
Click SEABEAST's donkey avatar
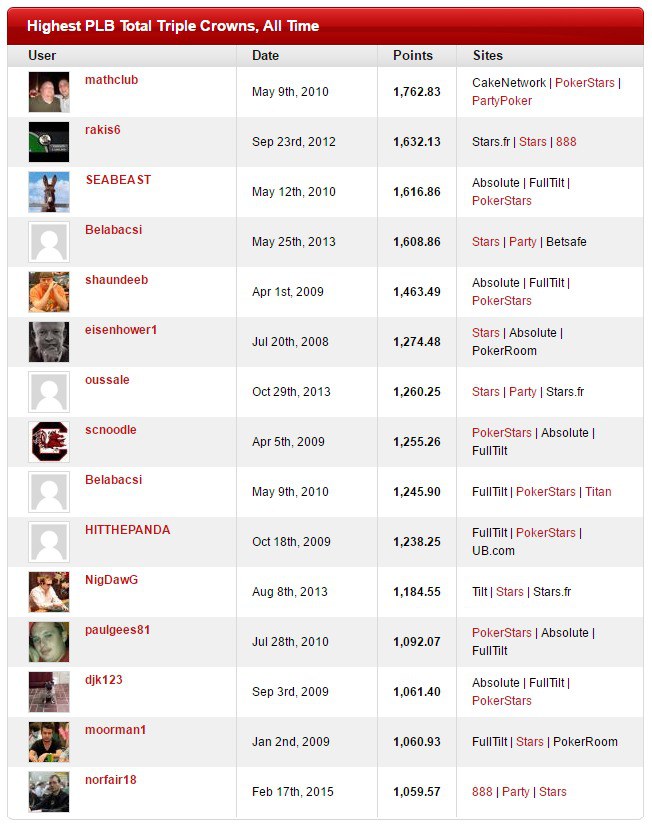pyautogui.click(x=49, y=192)
